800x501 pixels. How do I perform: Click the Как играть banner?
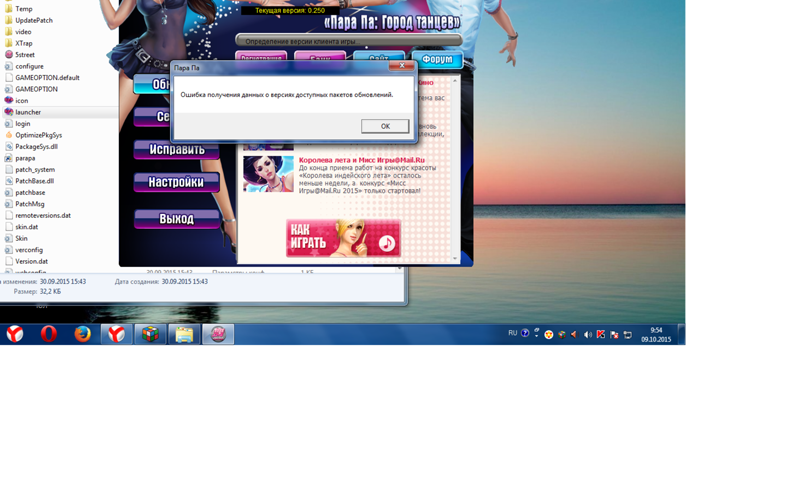pos(343,237)
